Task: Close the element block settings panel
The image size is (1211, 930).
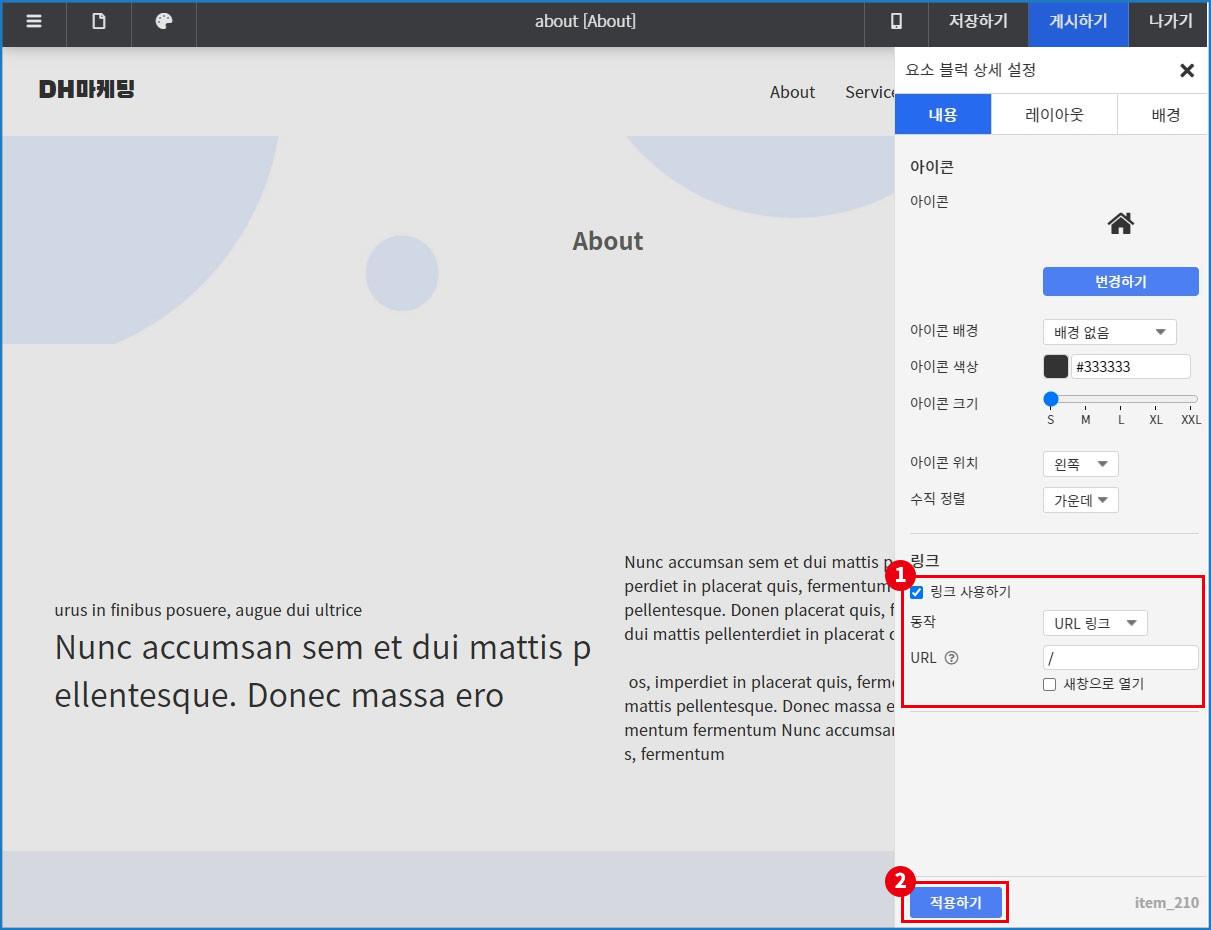Action: coord(1187,70)
